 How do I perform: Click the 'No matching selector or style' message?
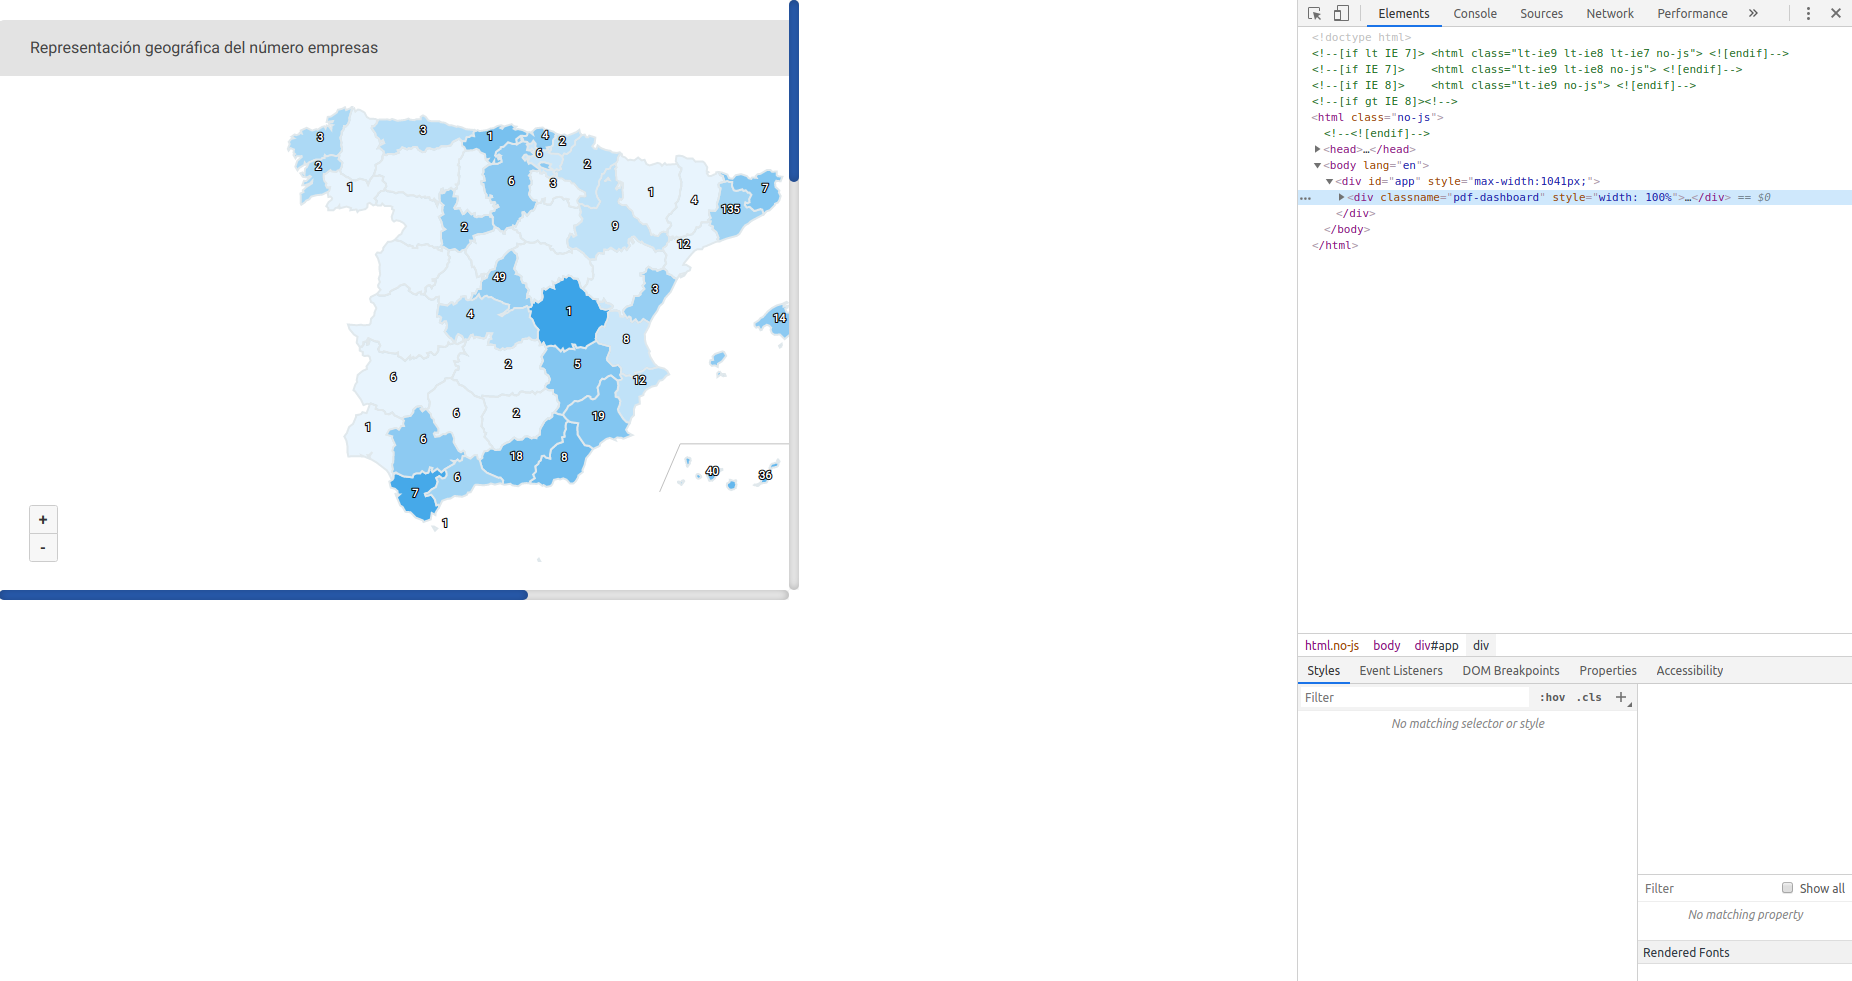(x=1467, y=724)
